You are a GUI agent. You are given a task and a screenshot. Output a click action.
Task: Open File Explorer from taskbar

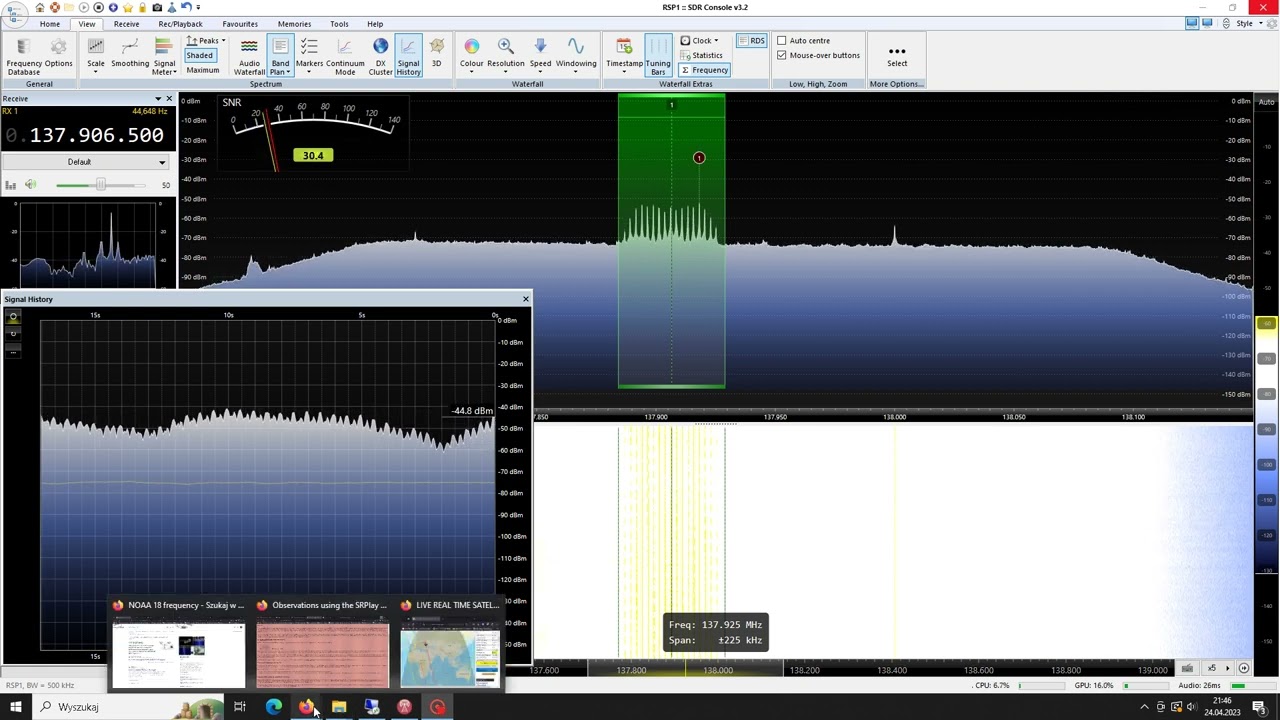(x=339, y=707)
